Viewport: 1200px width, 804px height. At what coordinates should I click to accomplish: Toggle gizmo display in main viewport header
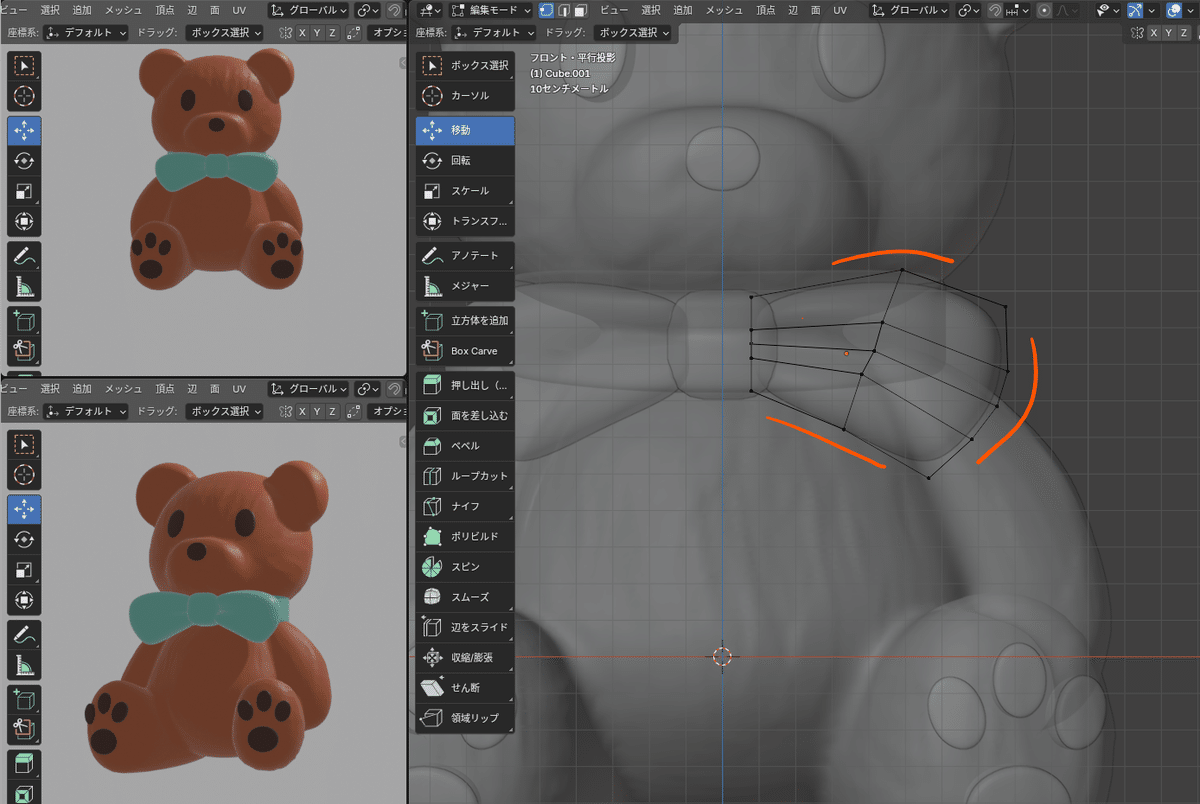[1136, 10]
